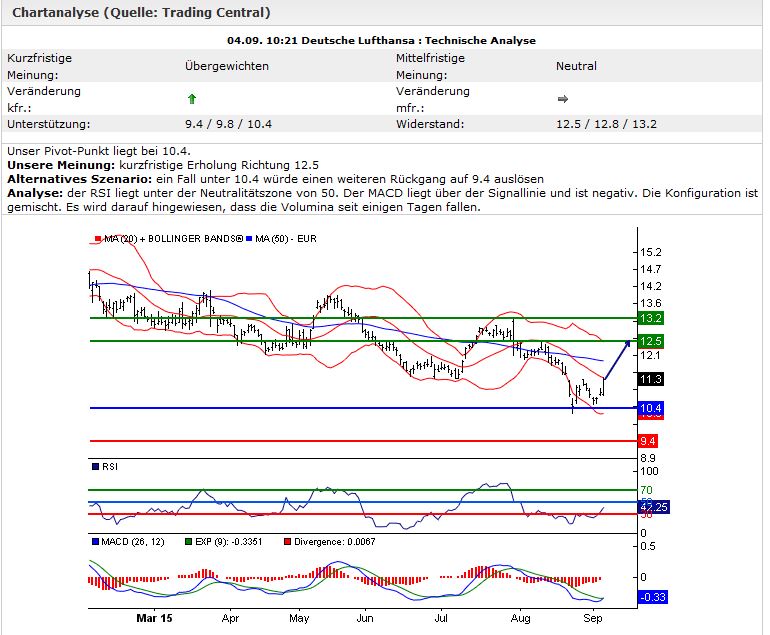770x635 pixels.
Task: Click the black 11.3 current price tag
Action: pyautogui.click(x=651, y=379)
